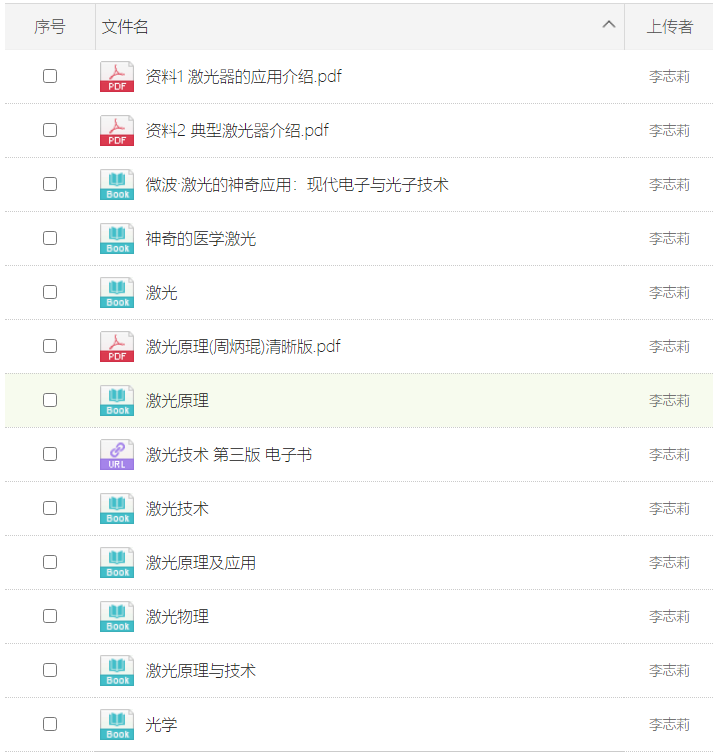Click the PDF icon for 资料1 激光器的应用介绍.pdf

[x=116, y=77]
